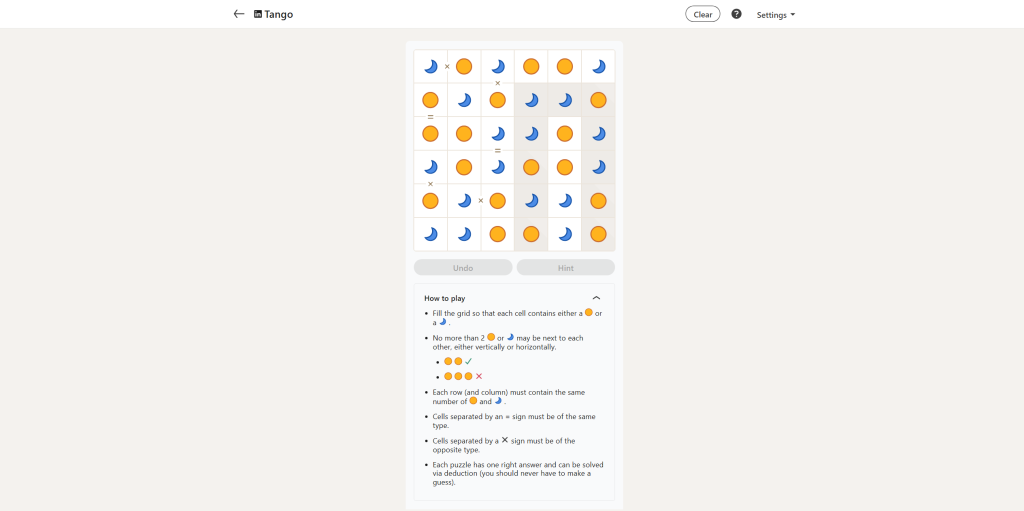Click the sun in the grid's bottom-right cell
Screen dimensions: 1024x511
click(x=598, y=234)
